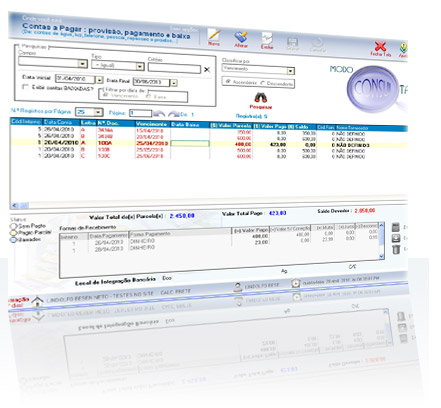Click the greyed Cancelar undo icon
The image size is (441, 408).
click(x=317, y=43)
